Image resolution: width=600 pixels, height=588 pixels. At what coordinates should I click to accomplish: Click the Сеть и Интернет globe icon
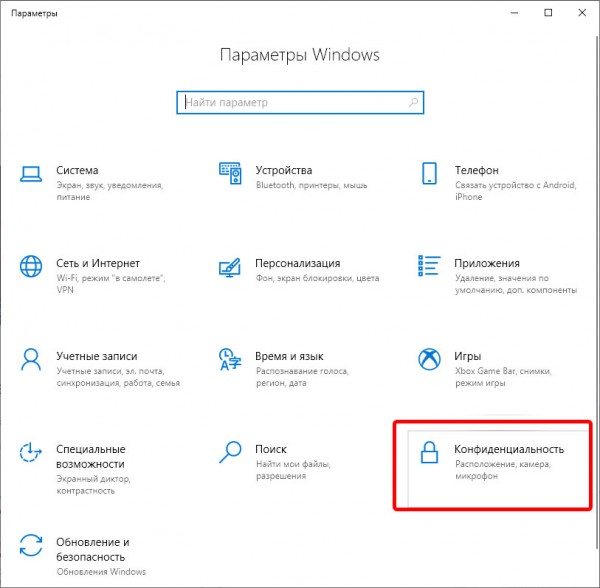click(x=31, y=266)
